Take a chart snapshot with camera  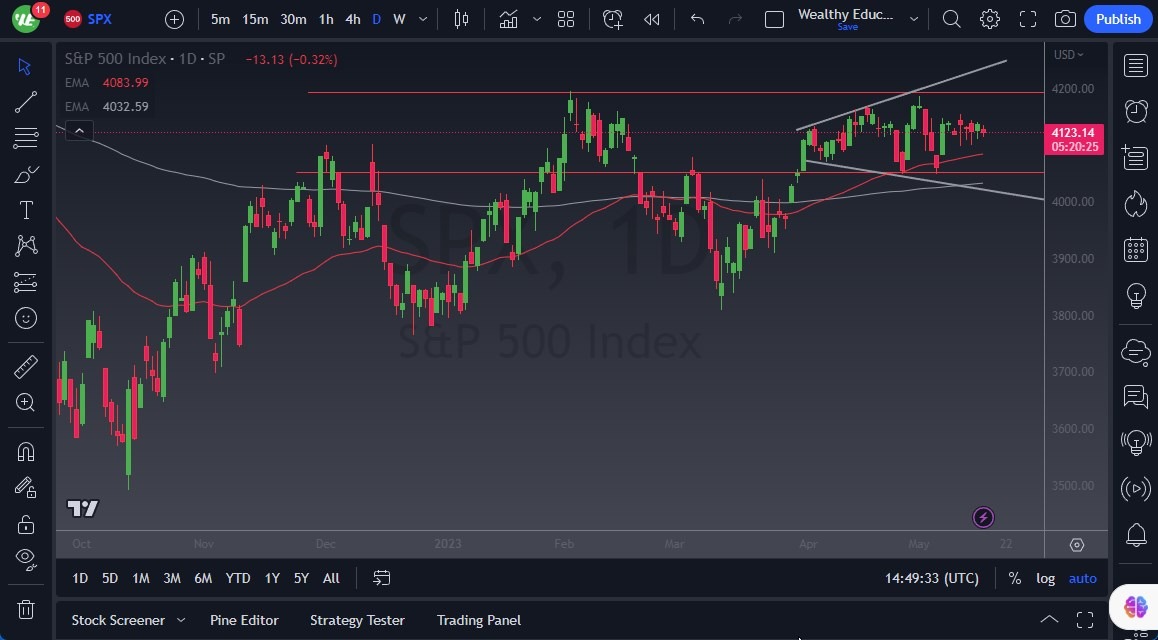(1065, 19)
